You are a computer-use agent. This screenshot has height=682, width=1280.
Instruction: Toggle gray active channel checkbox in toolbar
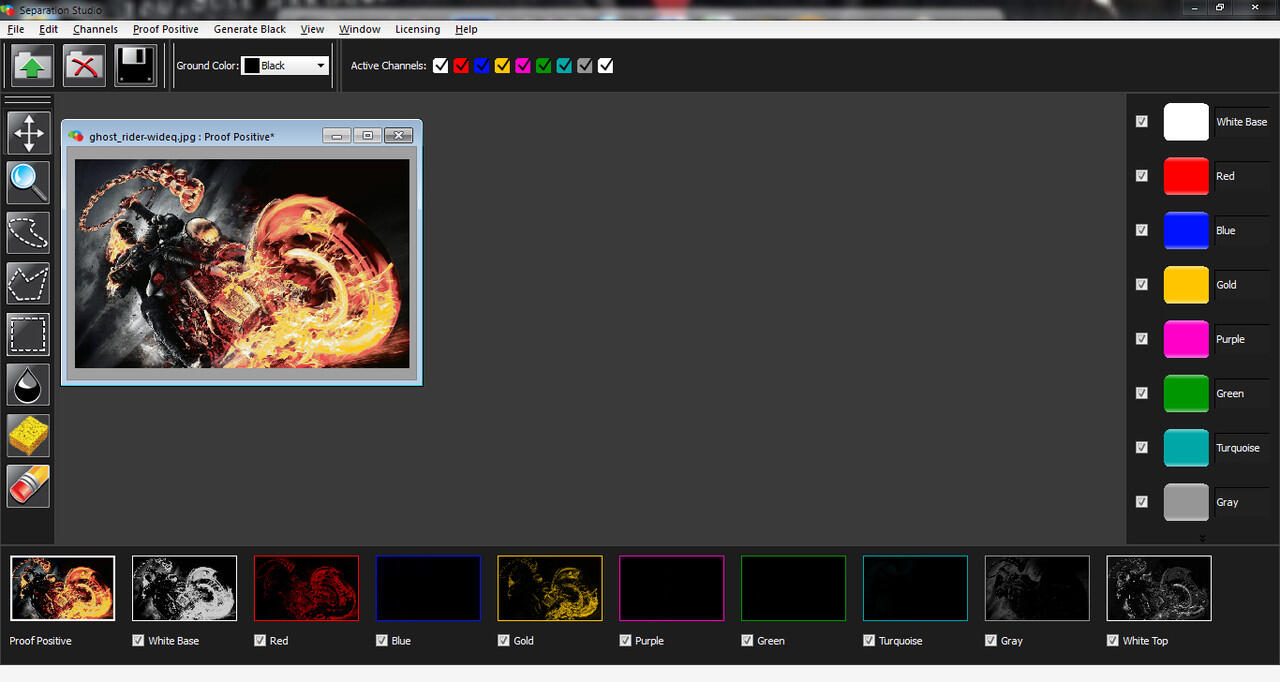click(x=585, y=66)
